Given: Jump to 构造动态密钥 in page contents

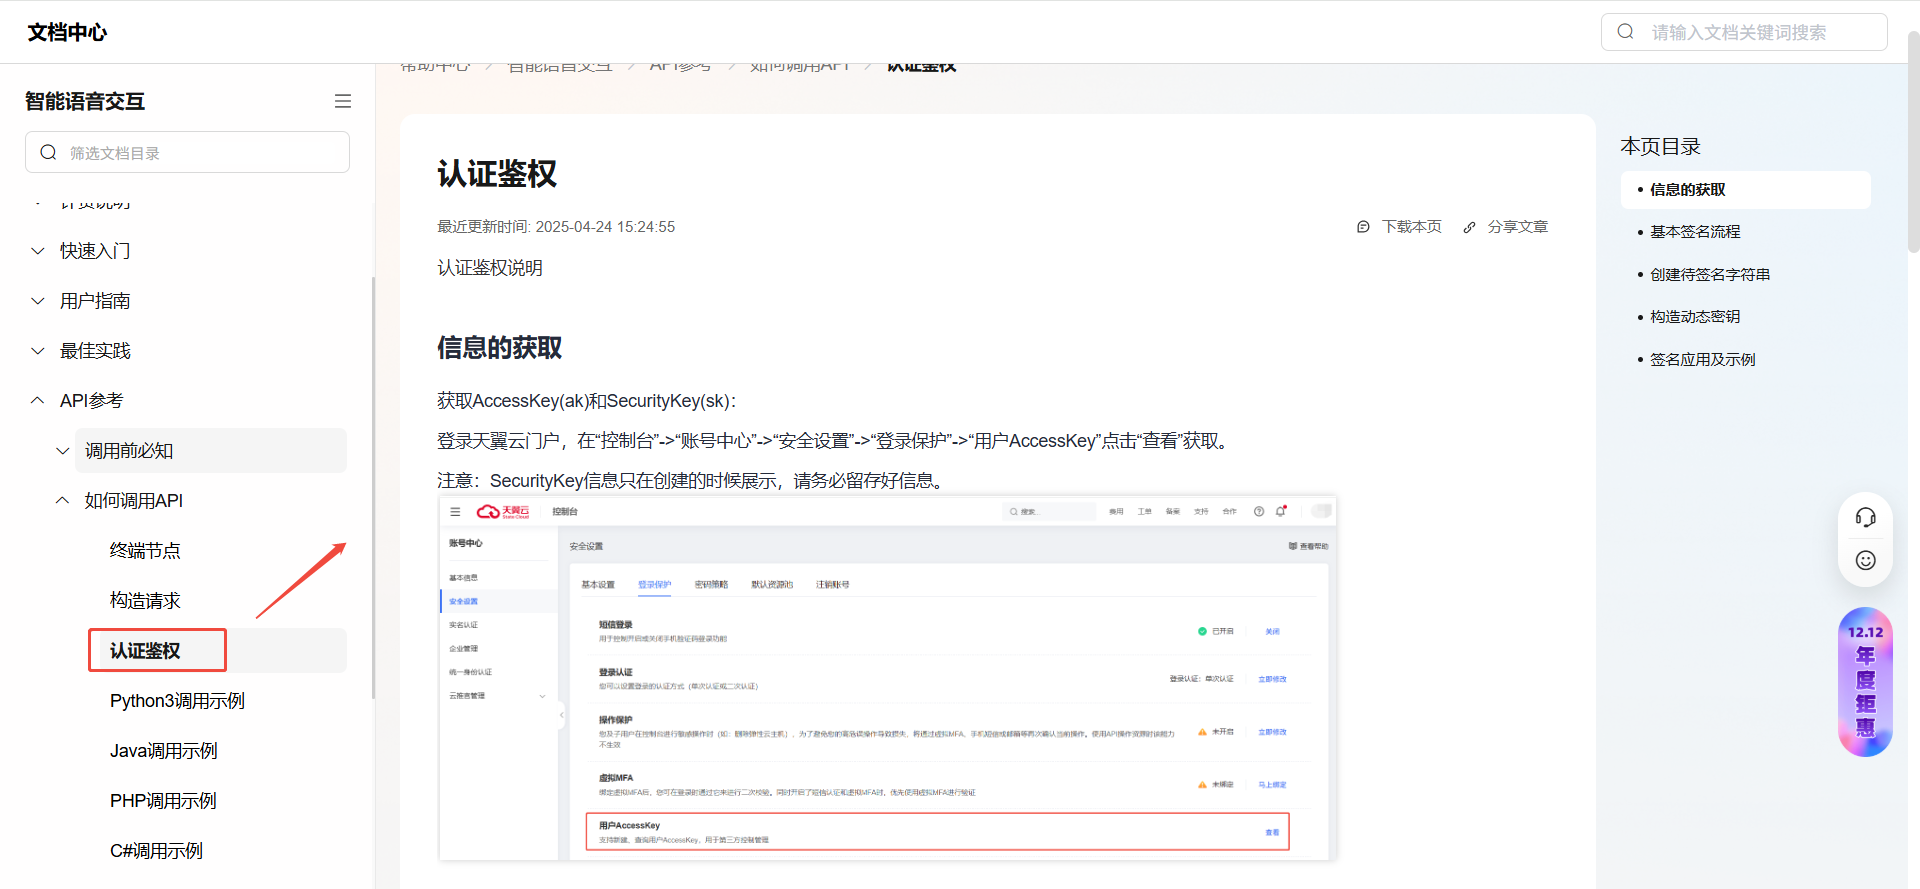Looking at the screenshot, I should (1695, 317).
